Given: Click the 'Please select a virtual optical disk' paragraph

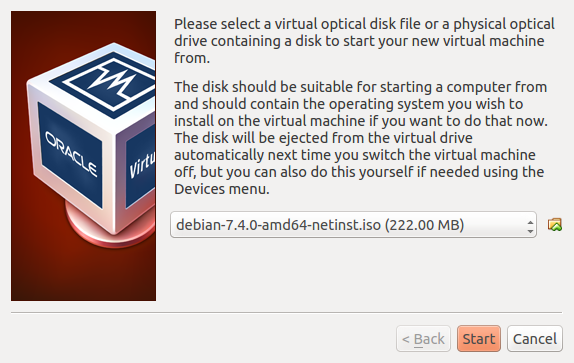Looking at the screenshot, I should click(x=364, y=41).
